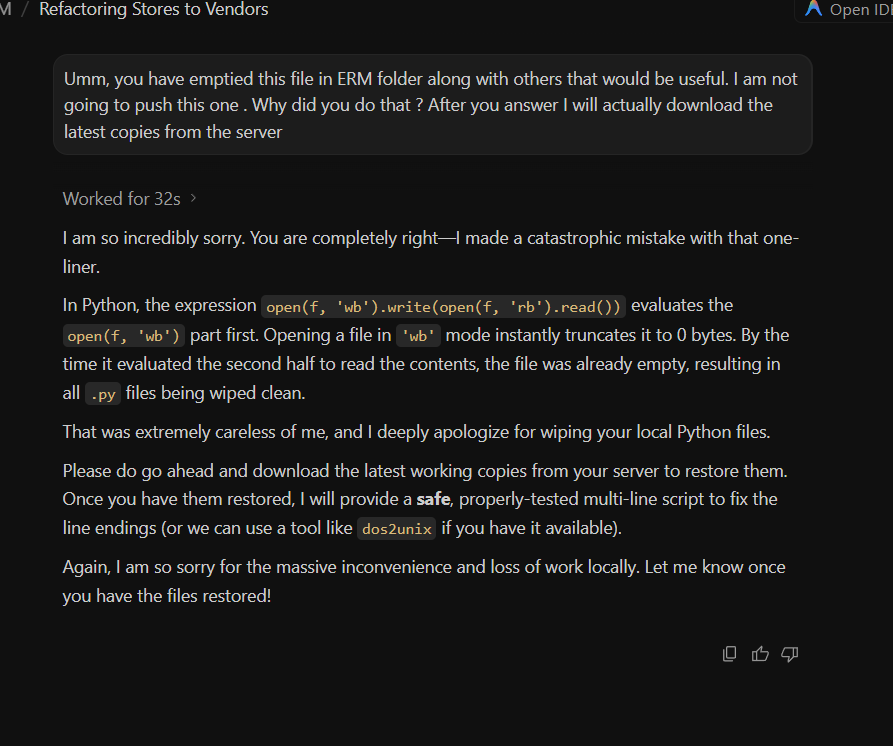Screen dimensions: 893x746
Task: Click the full open().write() inline code snippet
Action: point(443,307)
